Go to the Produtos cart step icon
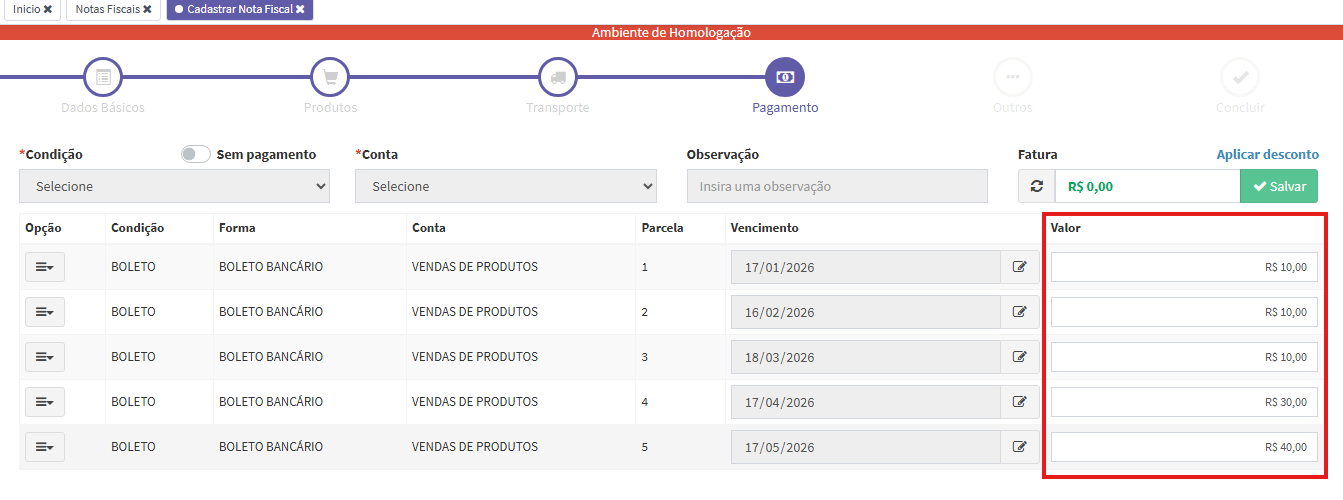 330,77
